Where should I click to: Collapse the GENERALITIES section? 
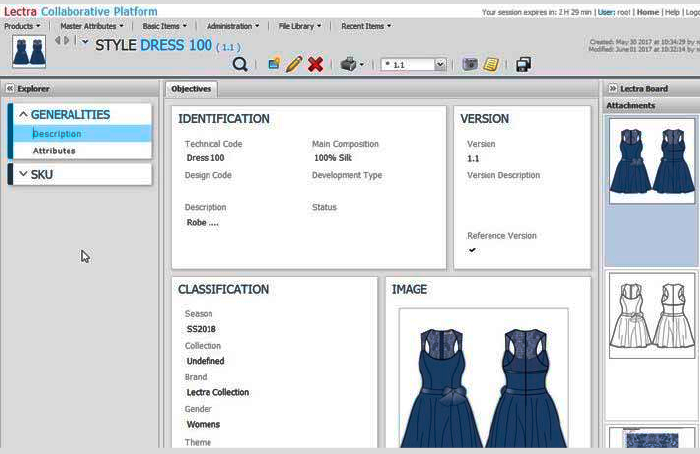point(23,115)
